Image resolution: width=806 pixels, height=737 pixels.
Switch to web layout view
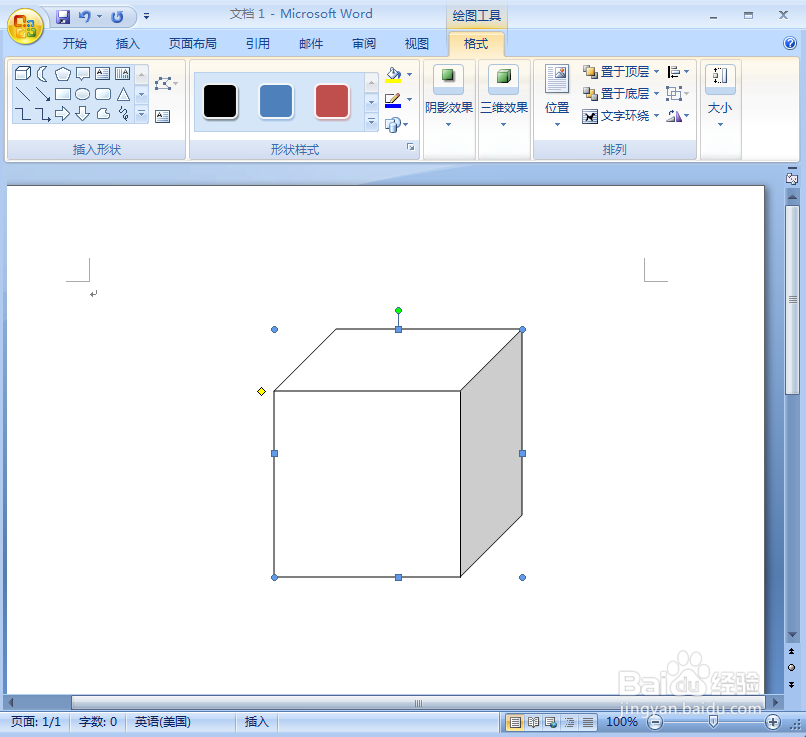click(x=551, y=722)
